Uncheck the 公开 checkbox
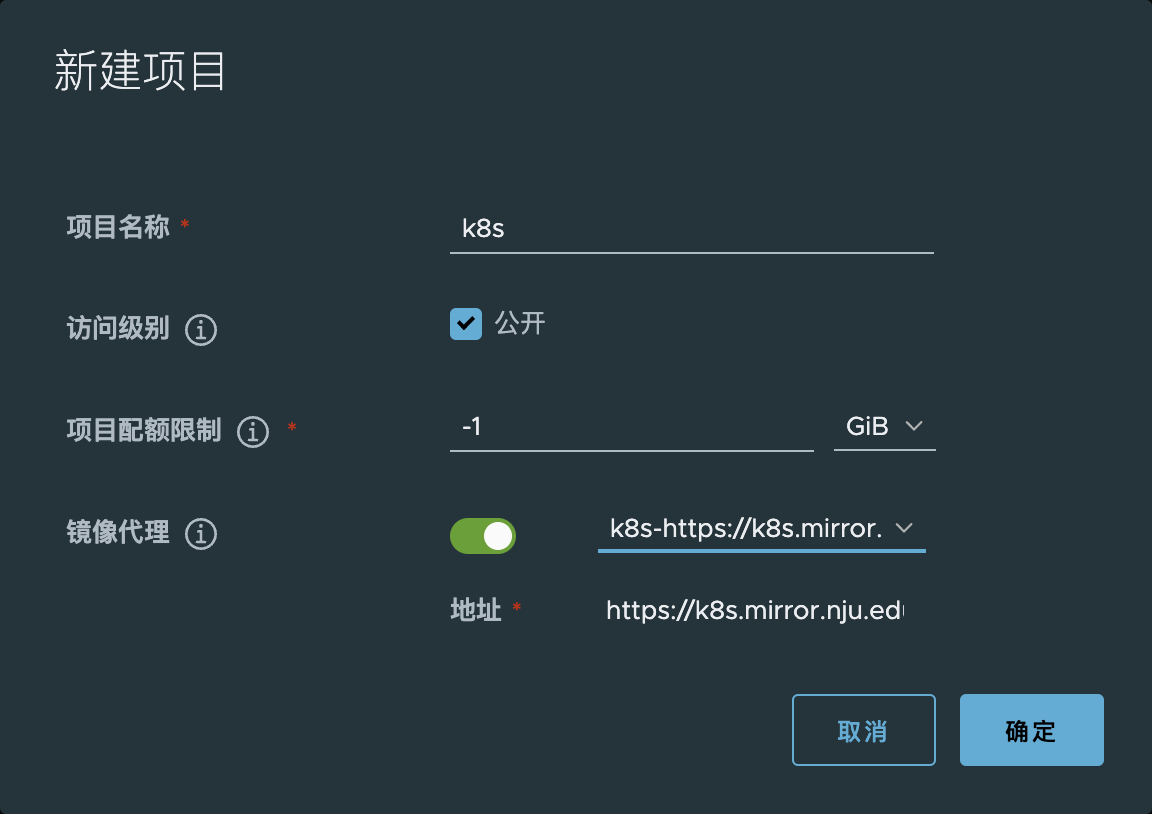Screen dimensions: 1152x814 point(466,324)
